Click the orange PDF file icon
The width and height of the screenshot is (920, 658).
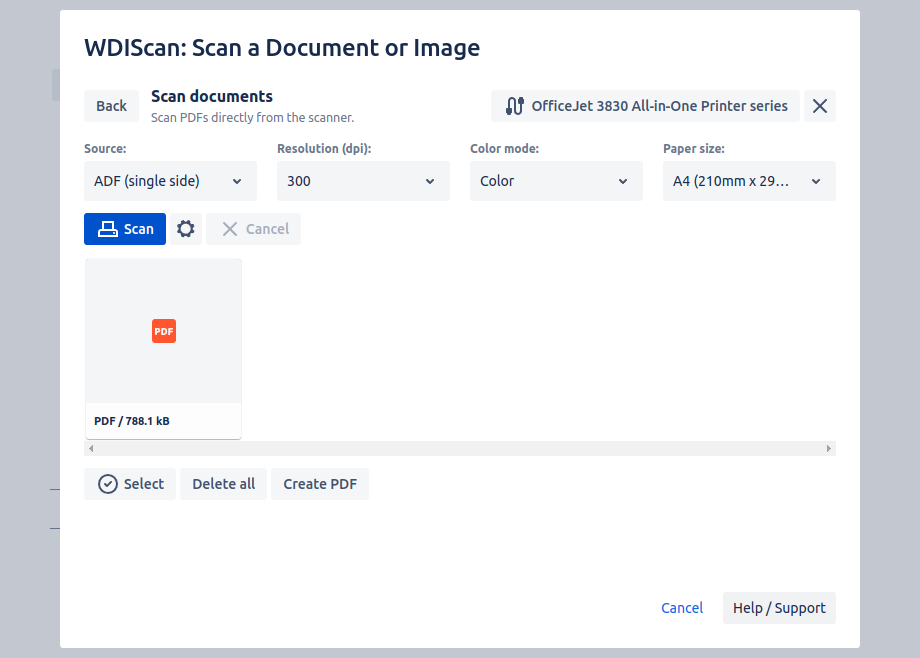(164, 331)
